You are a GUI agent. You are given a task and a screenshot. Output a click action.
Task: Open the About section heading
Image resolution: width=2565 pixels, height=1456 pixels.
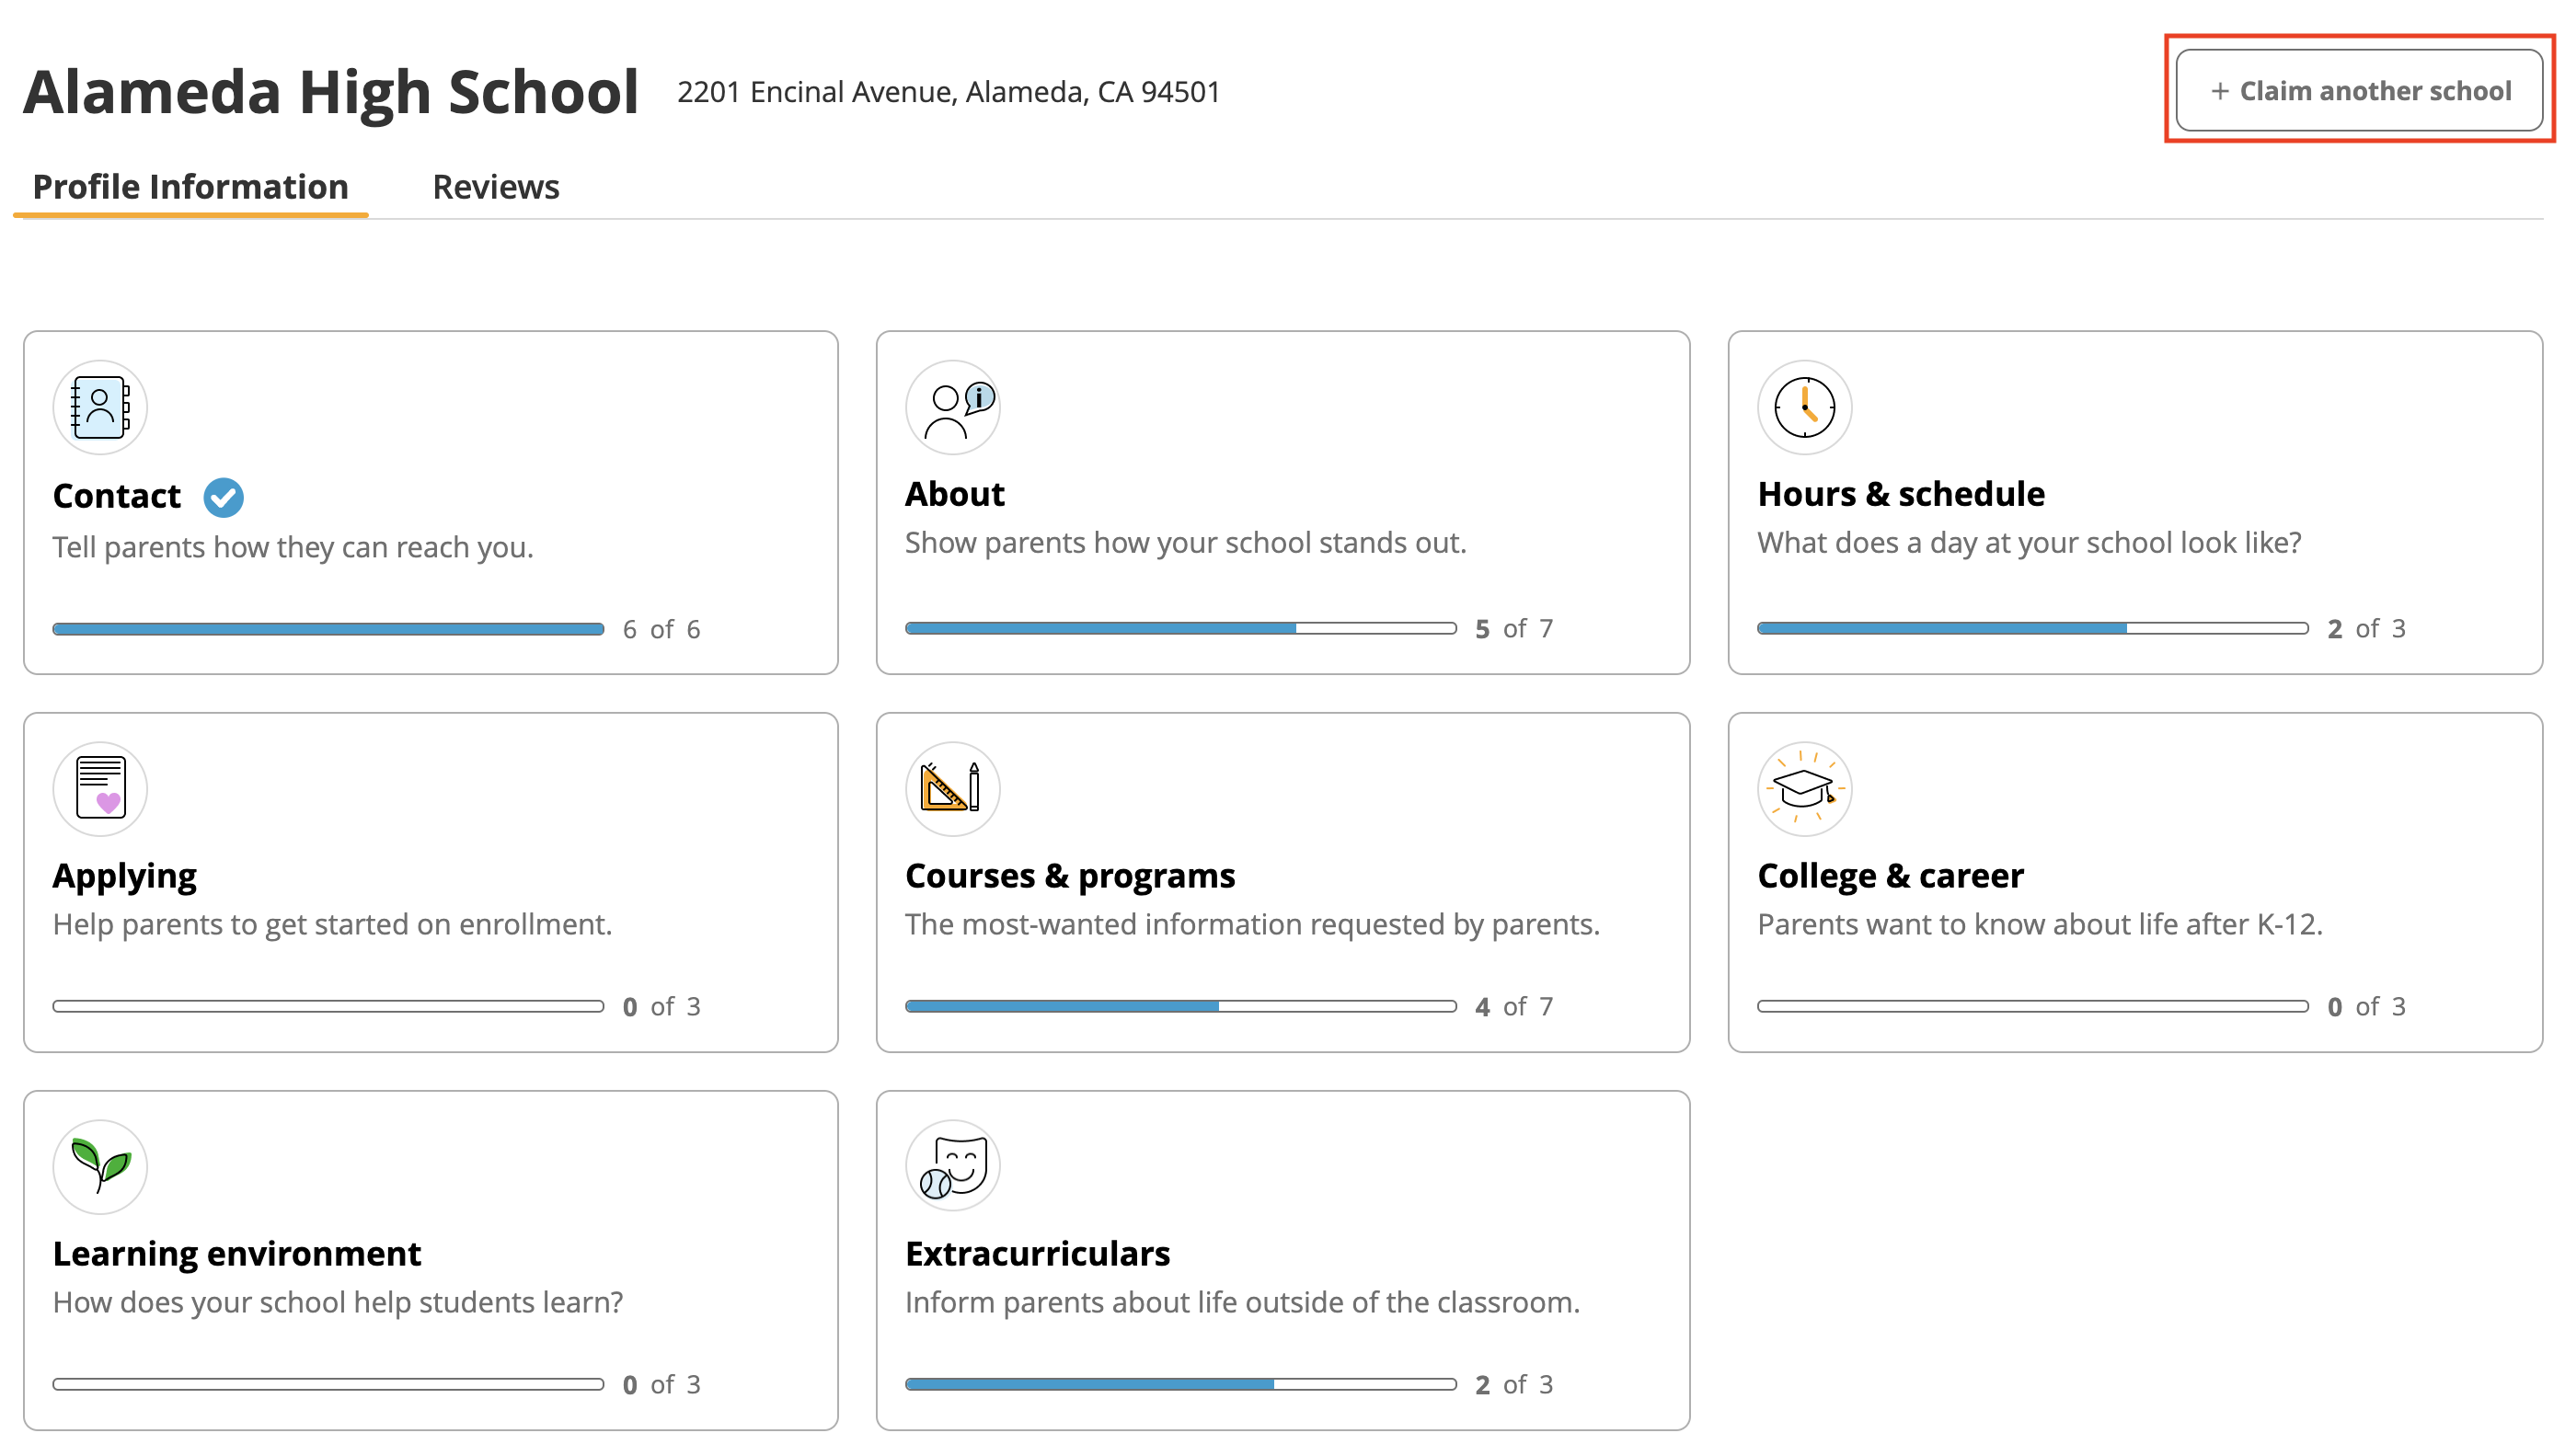tap(954, 494)
